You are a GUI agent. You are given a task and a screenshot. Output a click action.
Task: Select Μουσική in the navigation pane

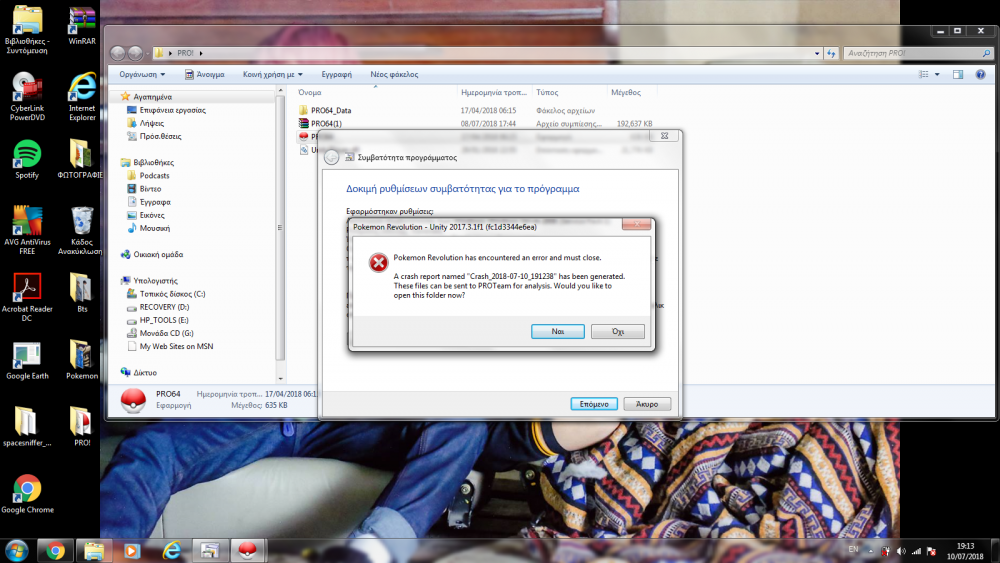coord(154,228)
